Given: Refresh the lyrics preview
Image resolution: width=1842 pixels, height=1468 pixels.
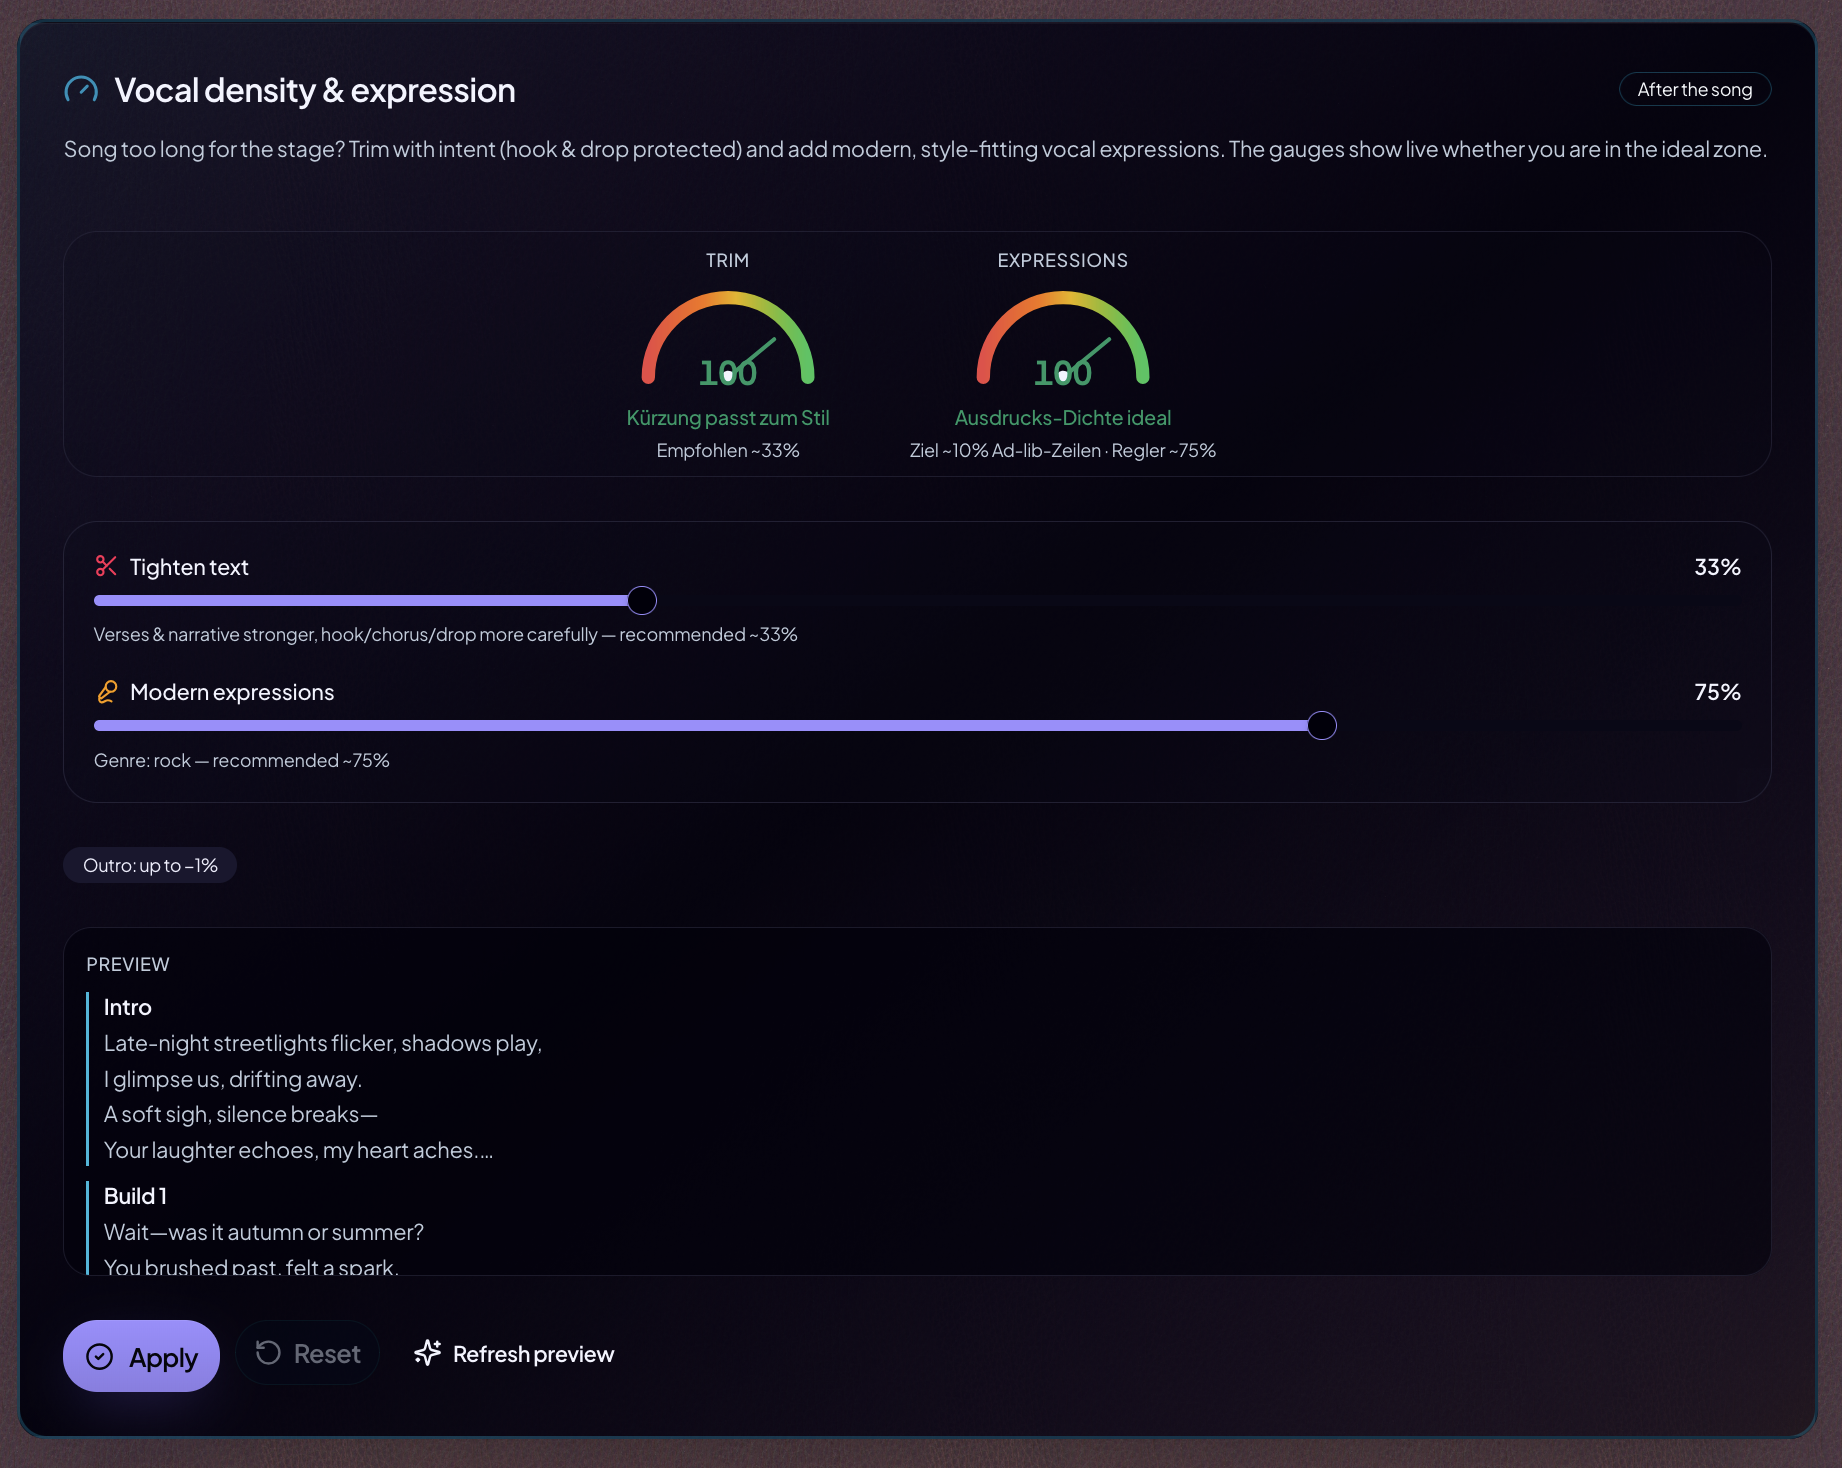Looking at the screenshot, I should tap(514, 1353).
